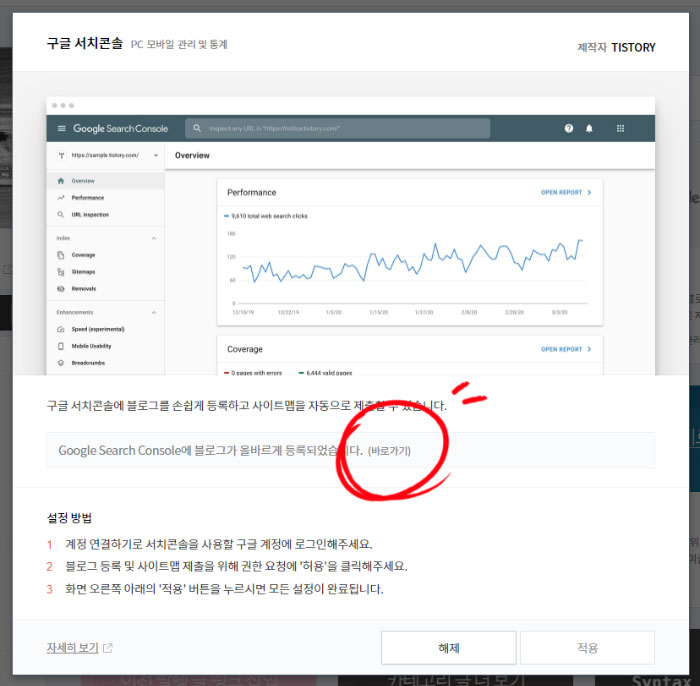Viewport: 700px width, 686px height.
Task: Select URL inspection in the preview sidebar
Action: coord(105,215)
